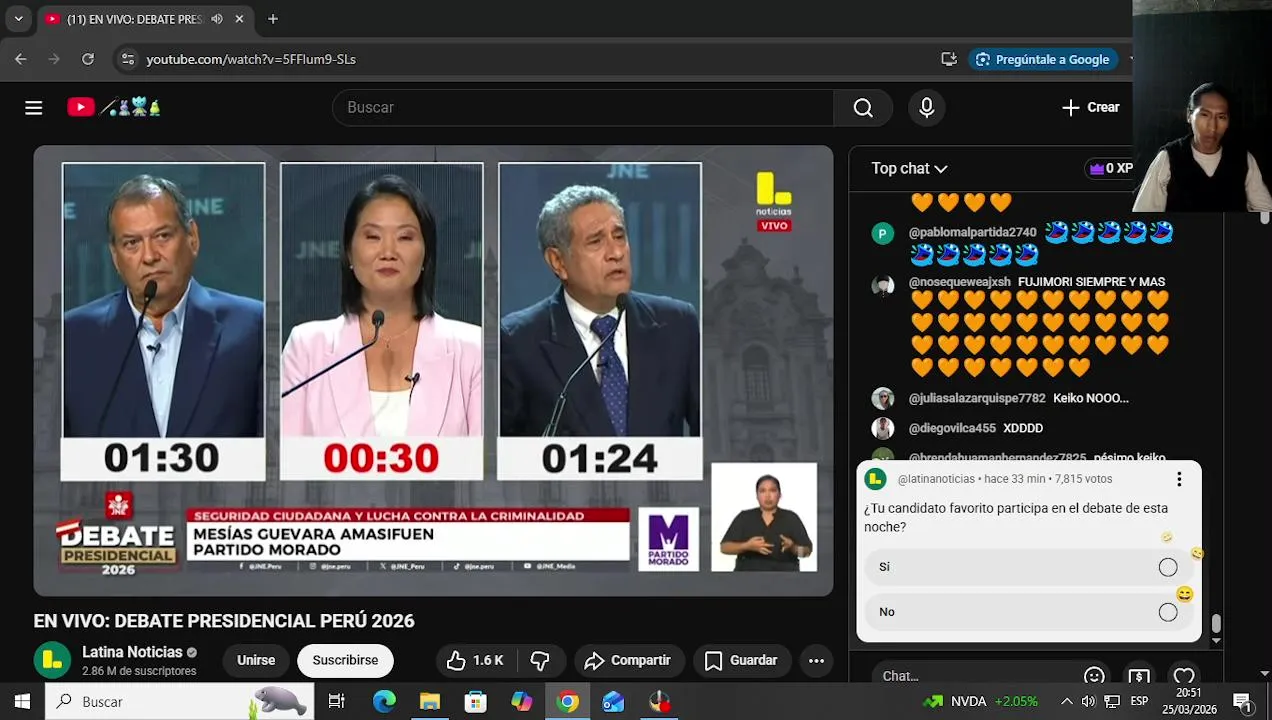Switch to Chrome on taskbar

tap(568, 701)
